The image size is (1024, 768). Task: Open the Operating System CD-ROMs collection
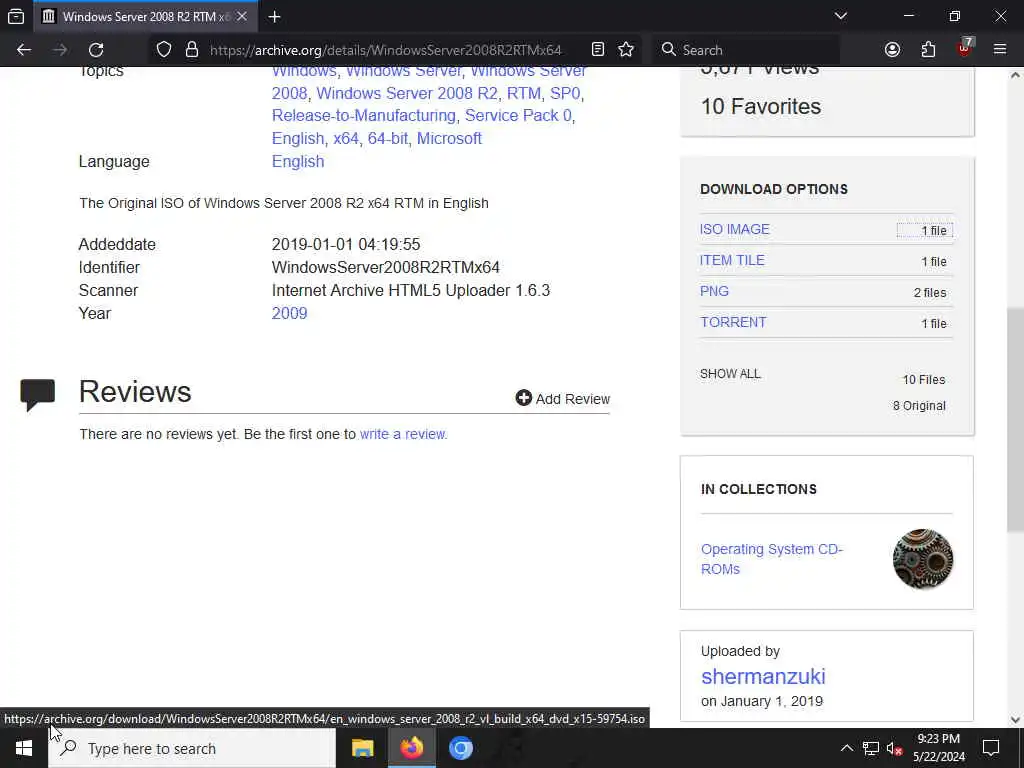click(x=772, y=559)
